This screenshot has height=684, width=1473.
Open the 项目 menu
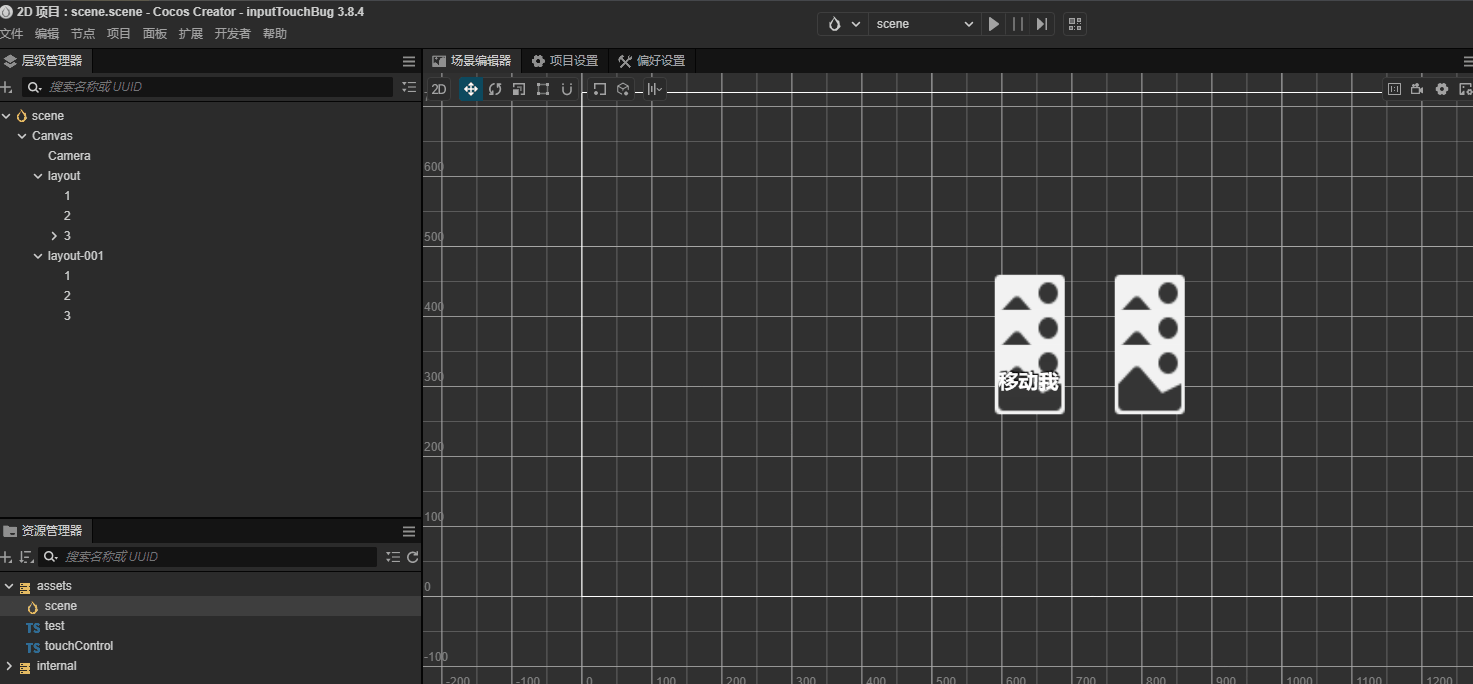119,34
